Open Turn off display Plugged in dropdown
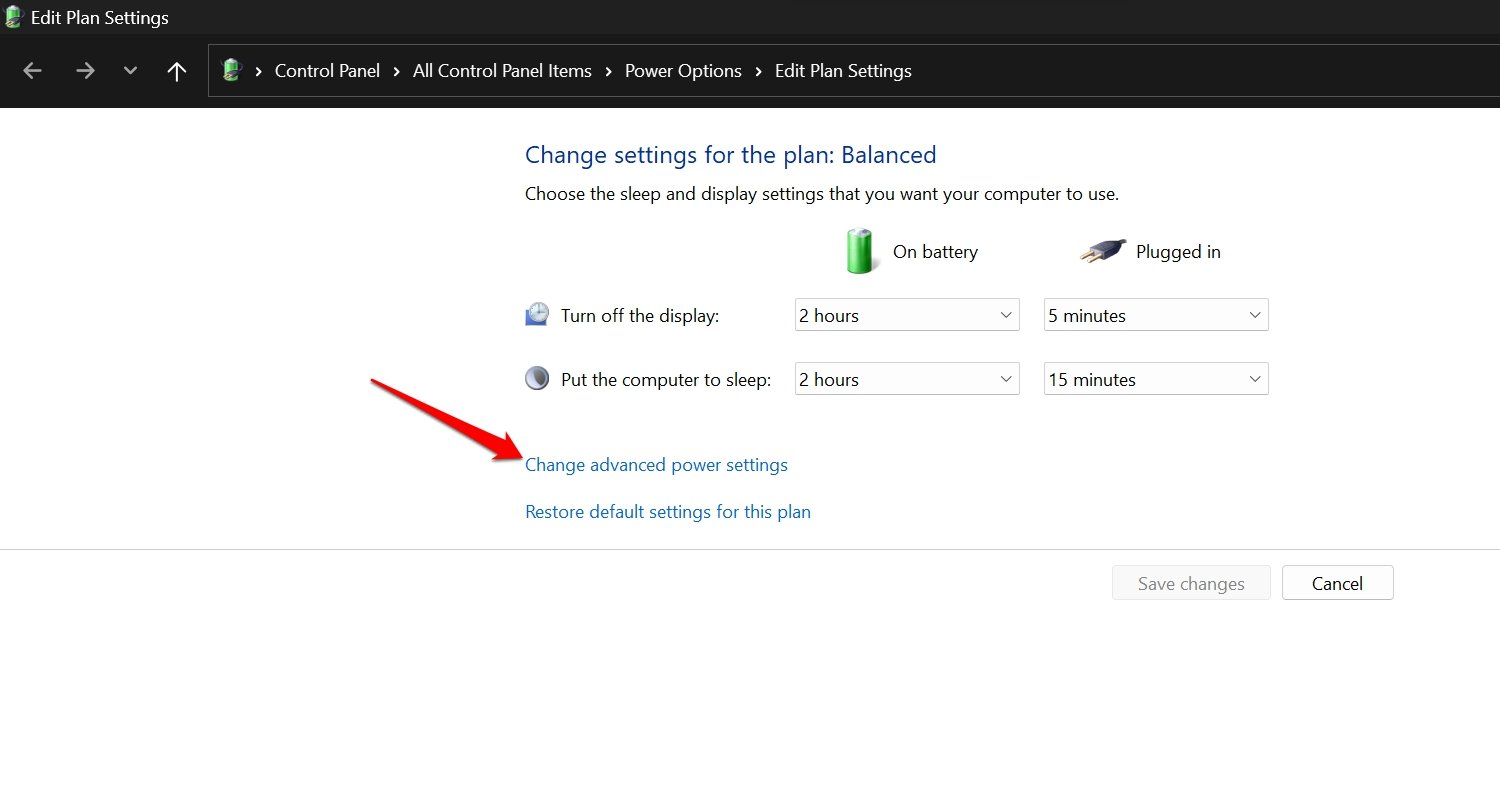Image resolution: width=1500 pixels, height=798 pixels. click(x=1156, y=315)
